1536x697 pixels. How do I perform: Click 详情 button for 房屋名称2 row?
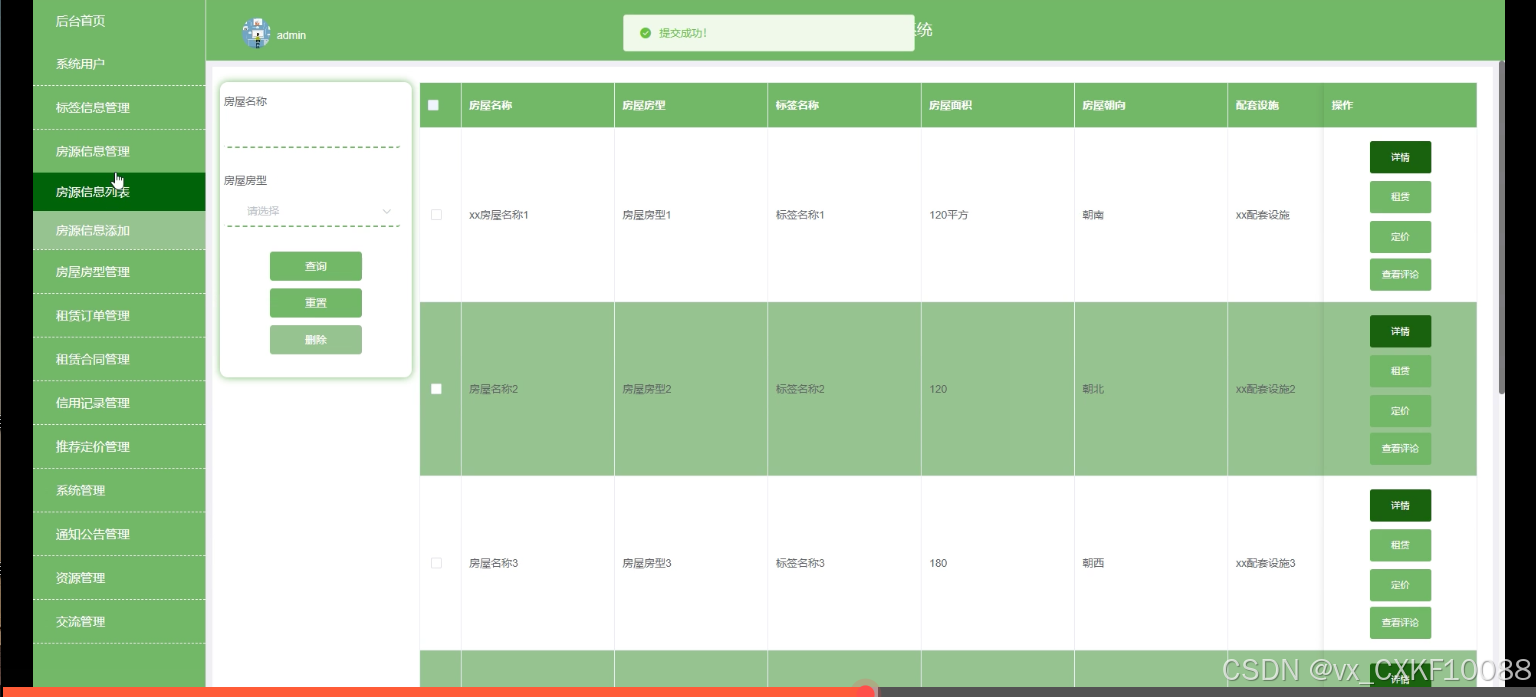click(x=1400, y=331)
